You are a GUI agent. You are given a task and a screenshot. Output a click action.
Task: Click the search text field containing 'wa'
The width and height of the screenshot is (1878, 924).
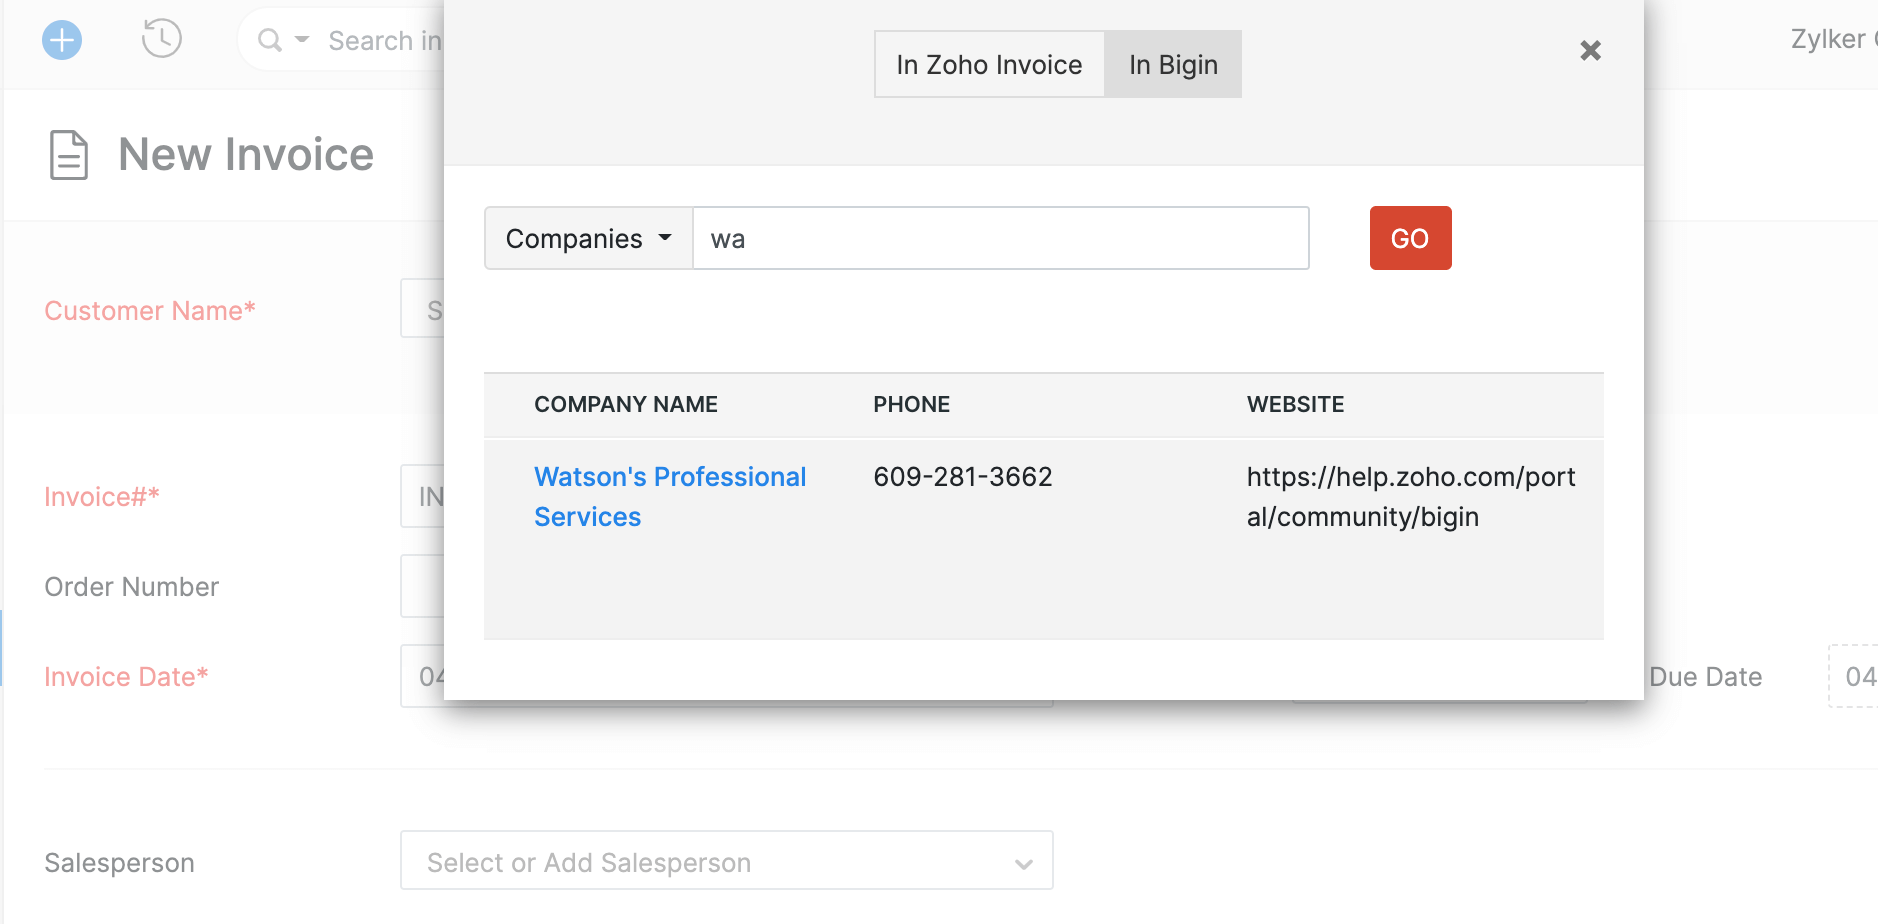point(1000,239)
